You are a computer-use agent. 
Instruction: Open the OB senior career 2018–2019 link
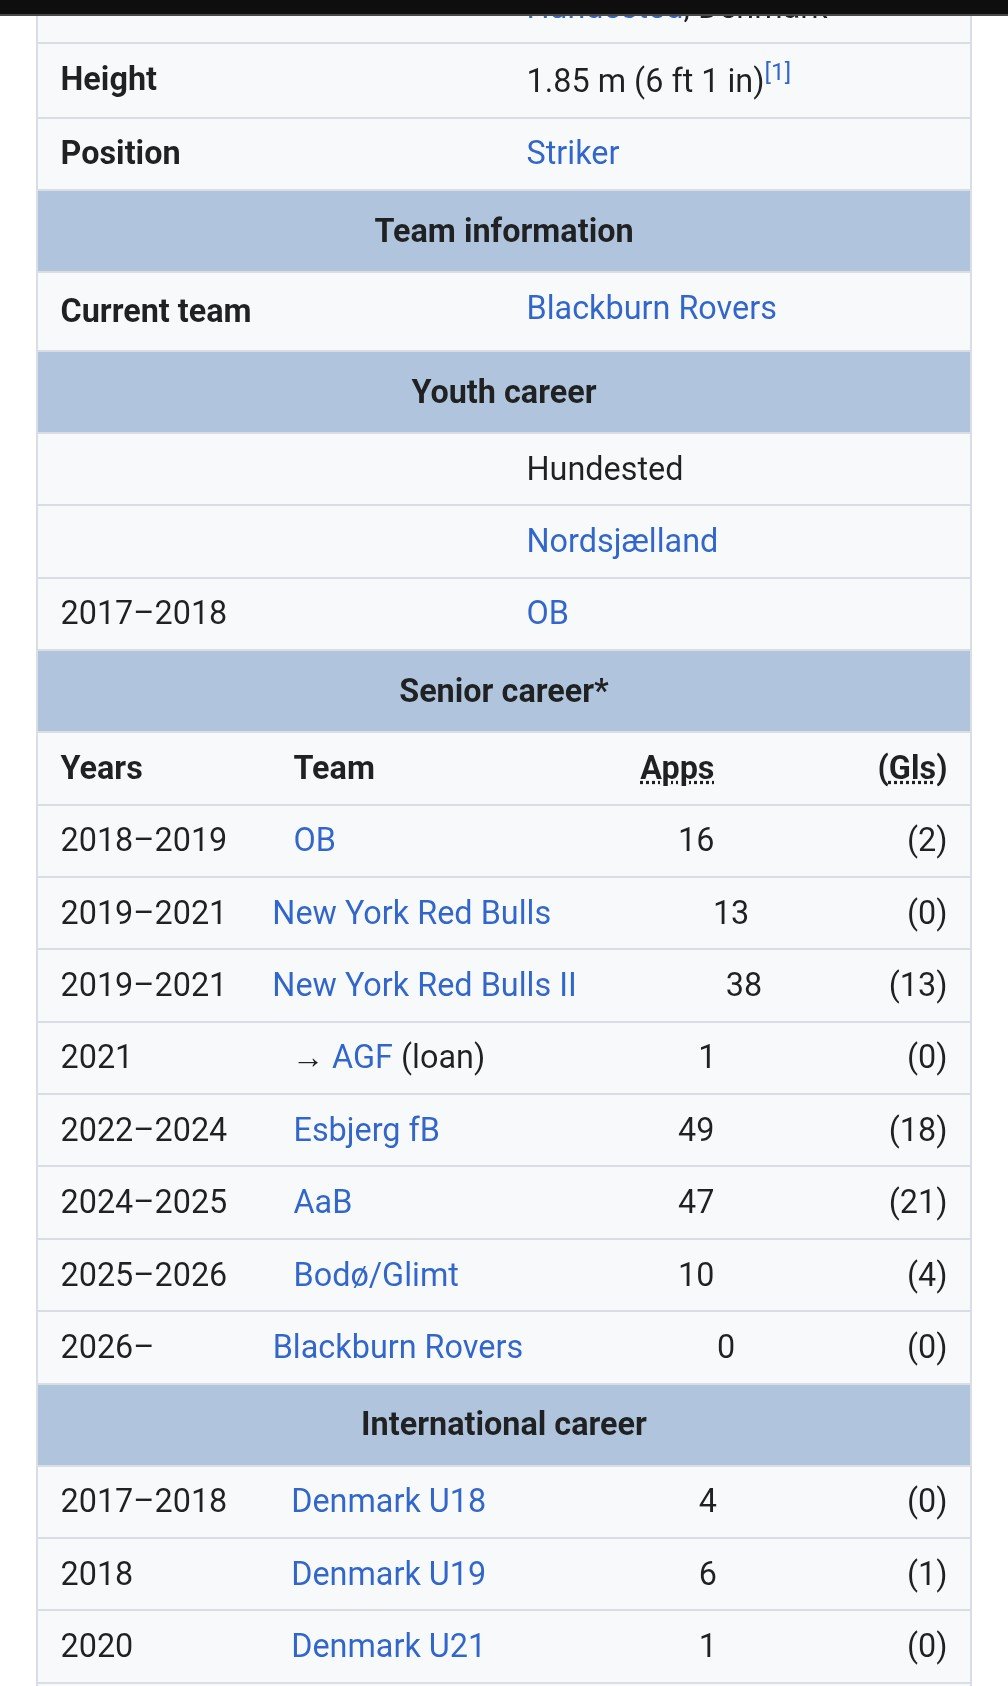tap(314, 840)
